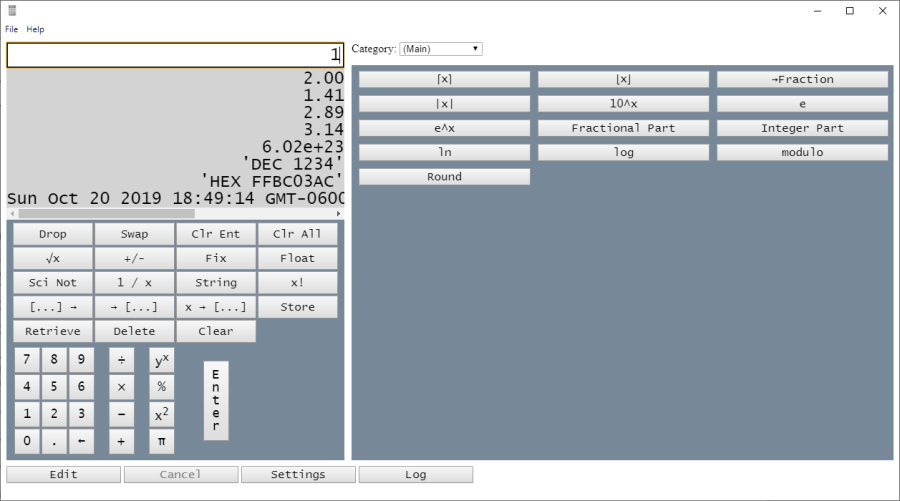This screenshot has width=900, height=501.
Task: Open the Help menu
Action: coord(35,29)
